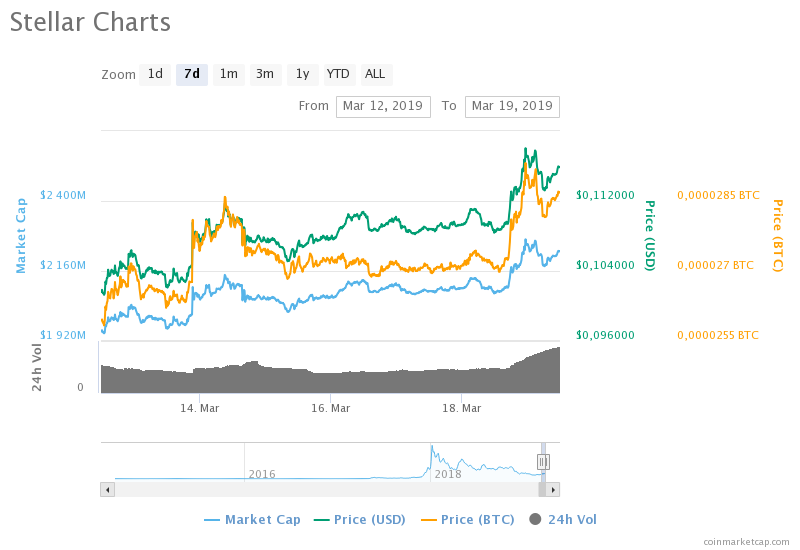Select the 7d zoom button
800x550 pixels.
pos(192,74)
